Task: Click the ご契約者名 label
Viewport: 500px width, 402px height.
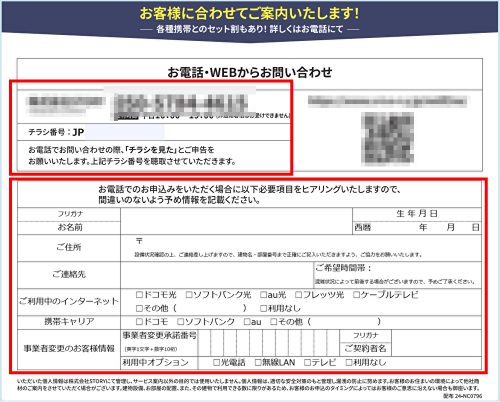Action: (x=365, y=349)
